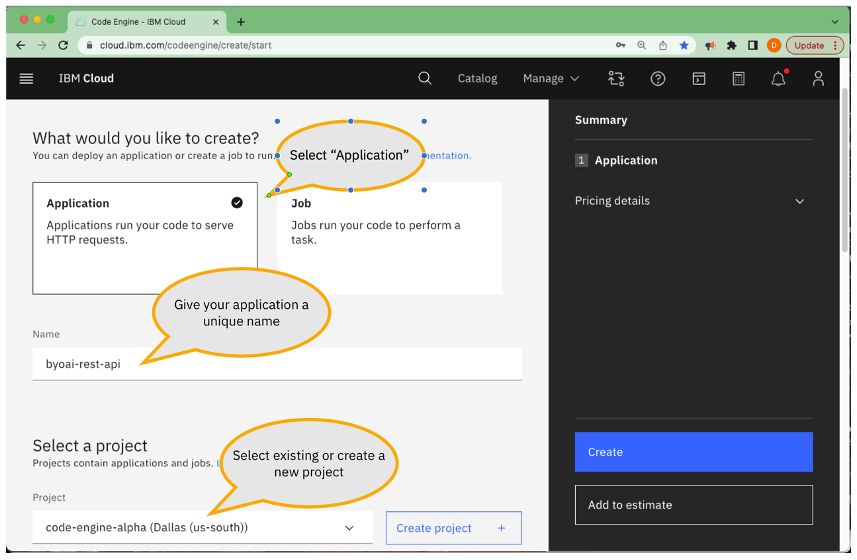Select the Application tile
This screenshot has width=857, height=560.
145,238
